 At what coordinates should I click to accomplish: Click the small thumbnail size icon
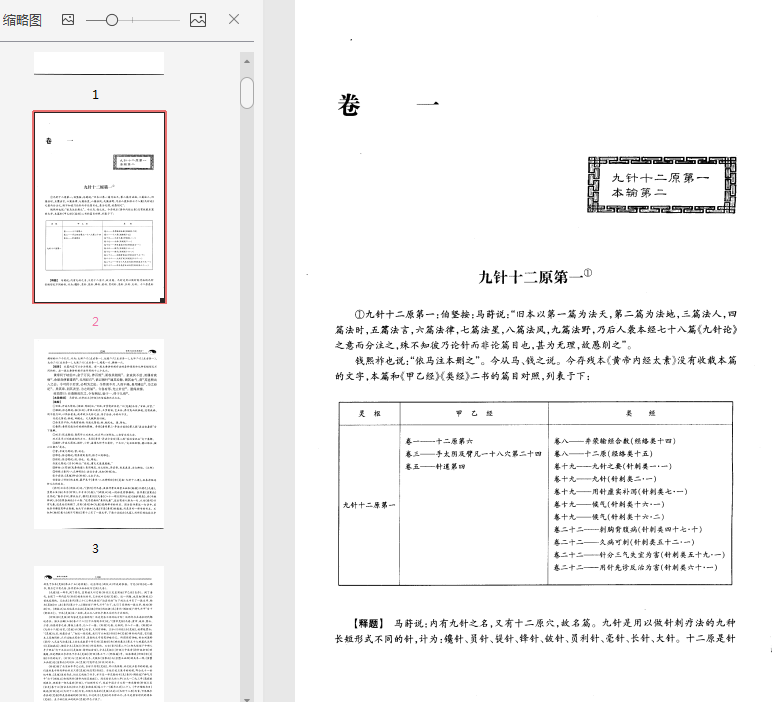click(x=68, y=20)
